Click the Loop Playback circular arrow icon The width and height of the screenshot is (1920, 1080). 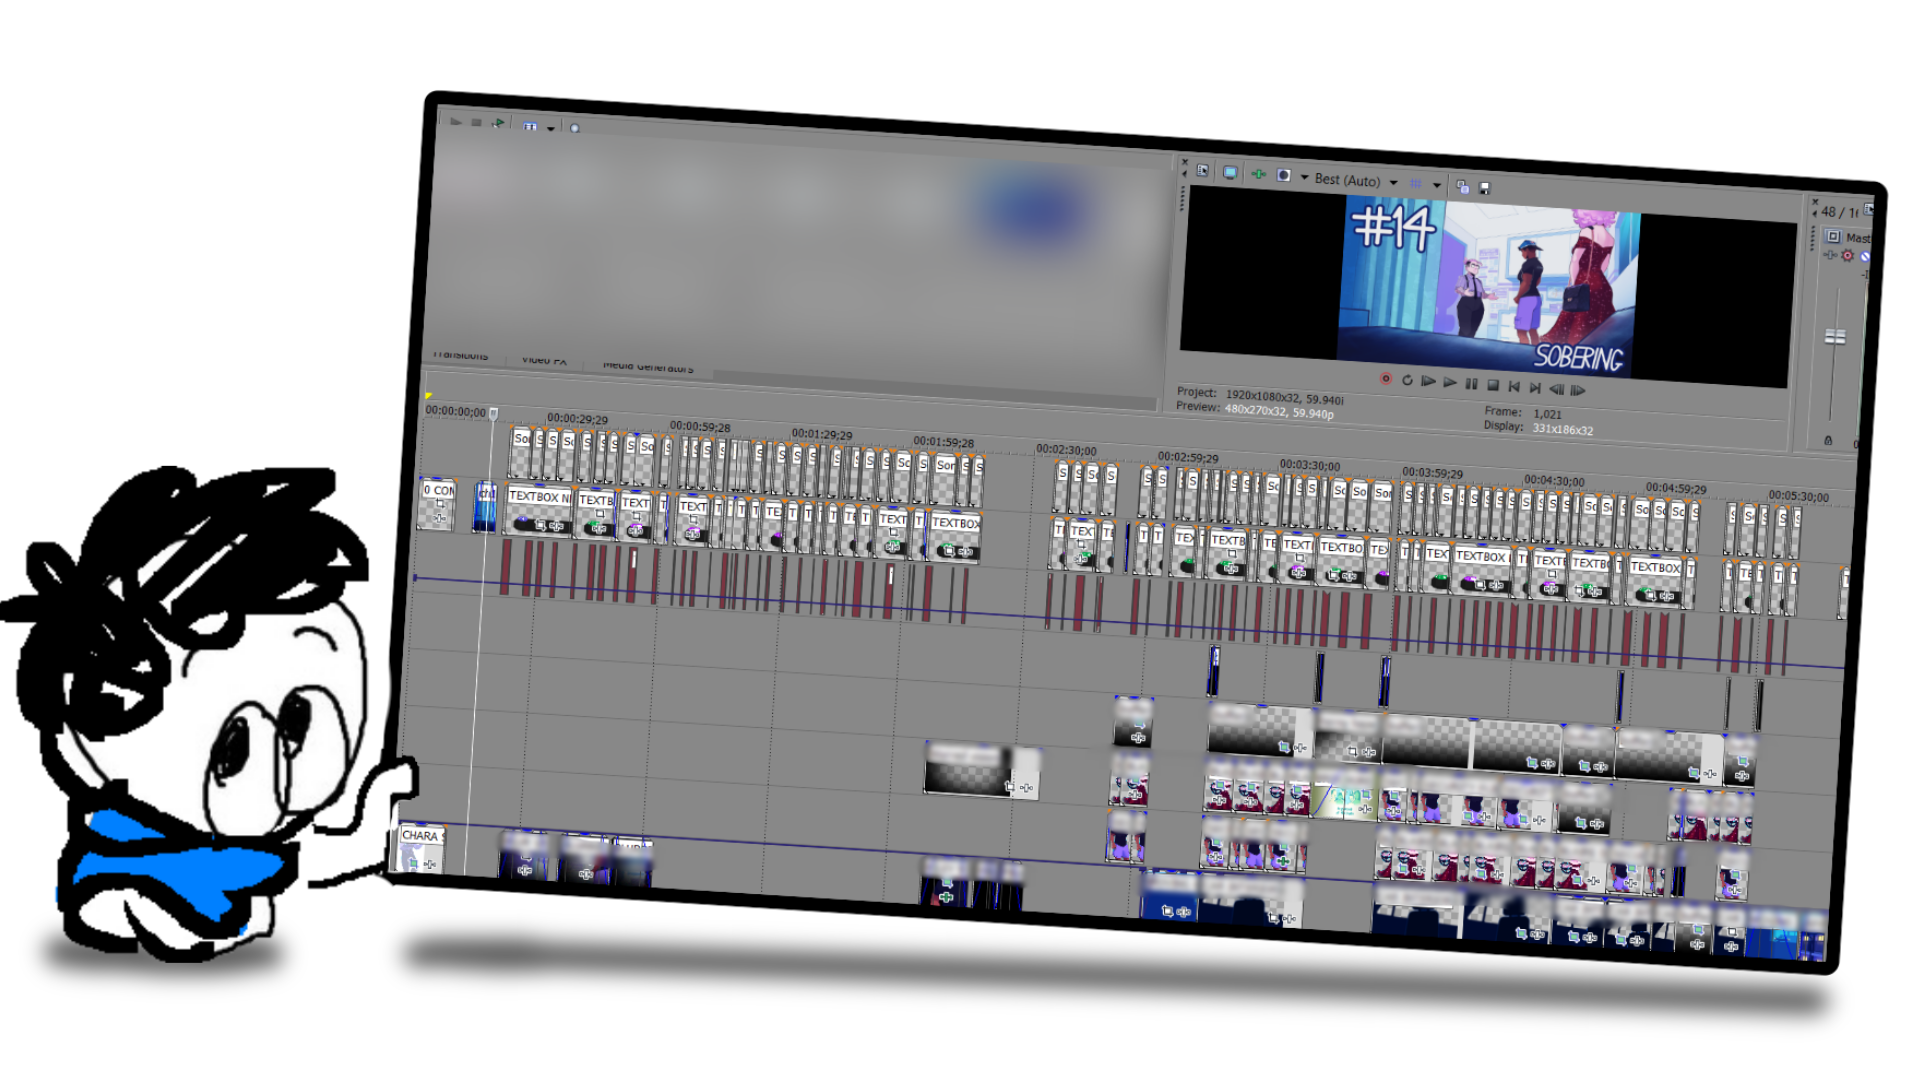click(x=1407, y=380)
